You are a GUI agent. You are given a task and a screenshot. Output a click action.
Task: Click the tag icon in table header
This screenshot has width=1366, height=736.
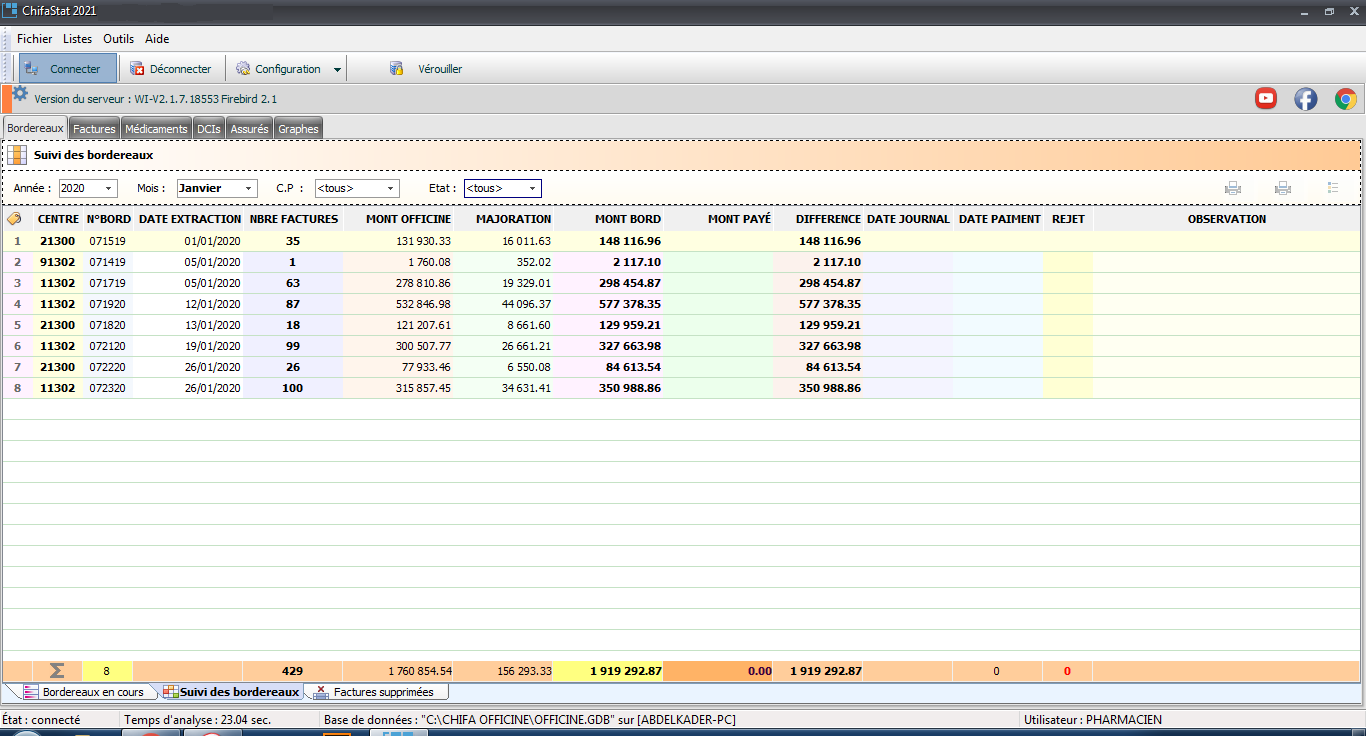click(x=15, y=219)
